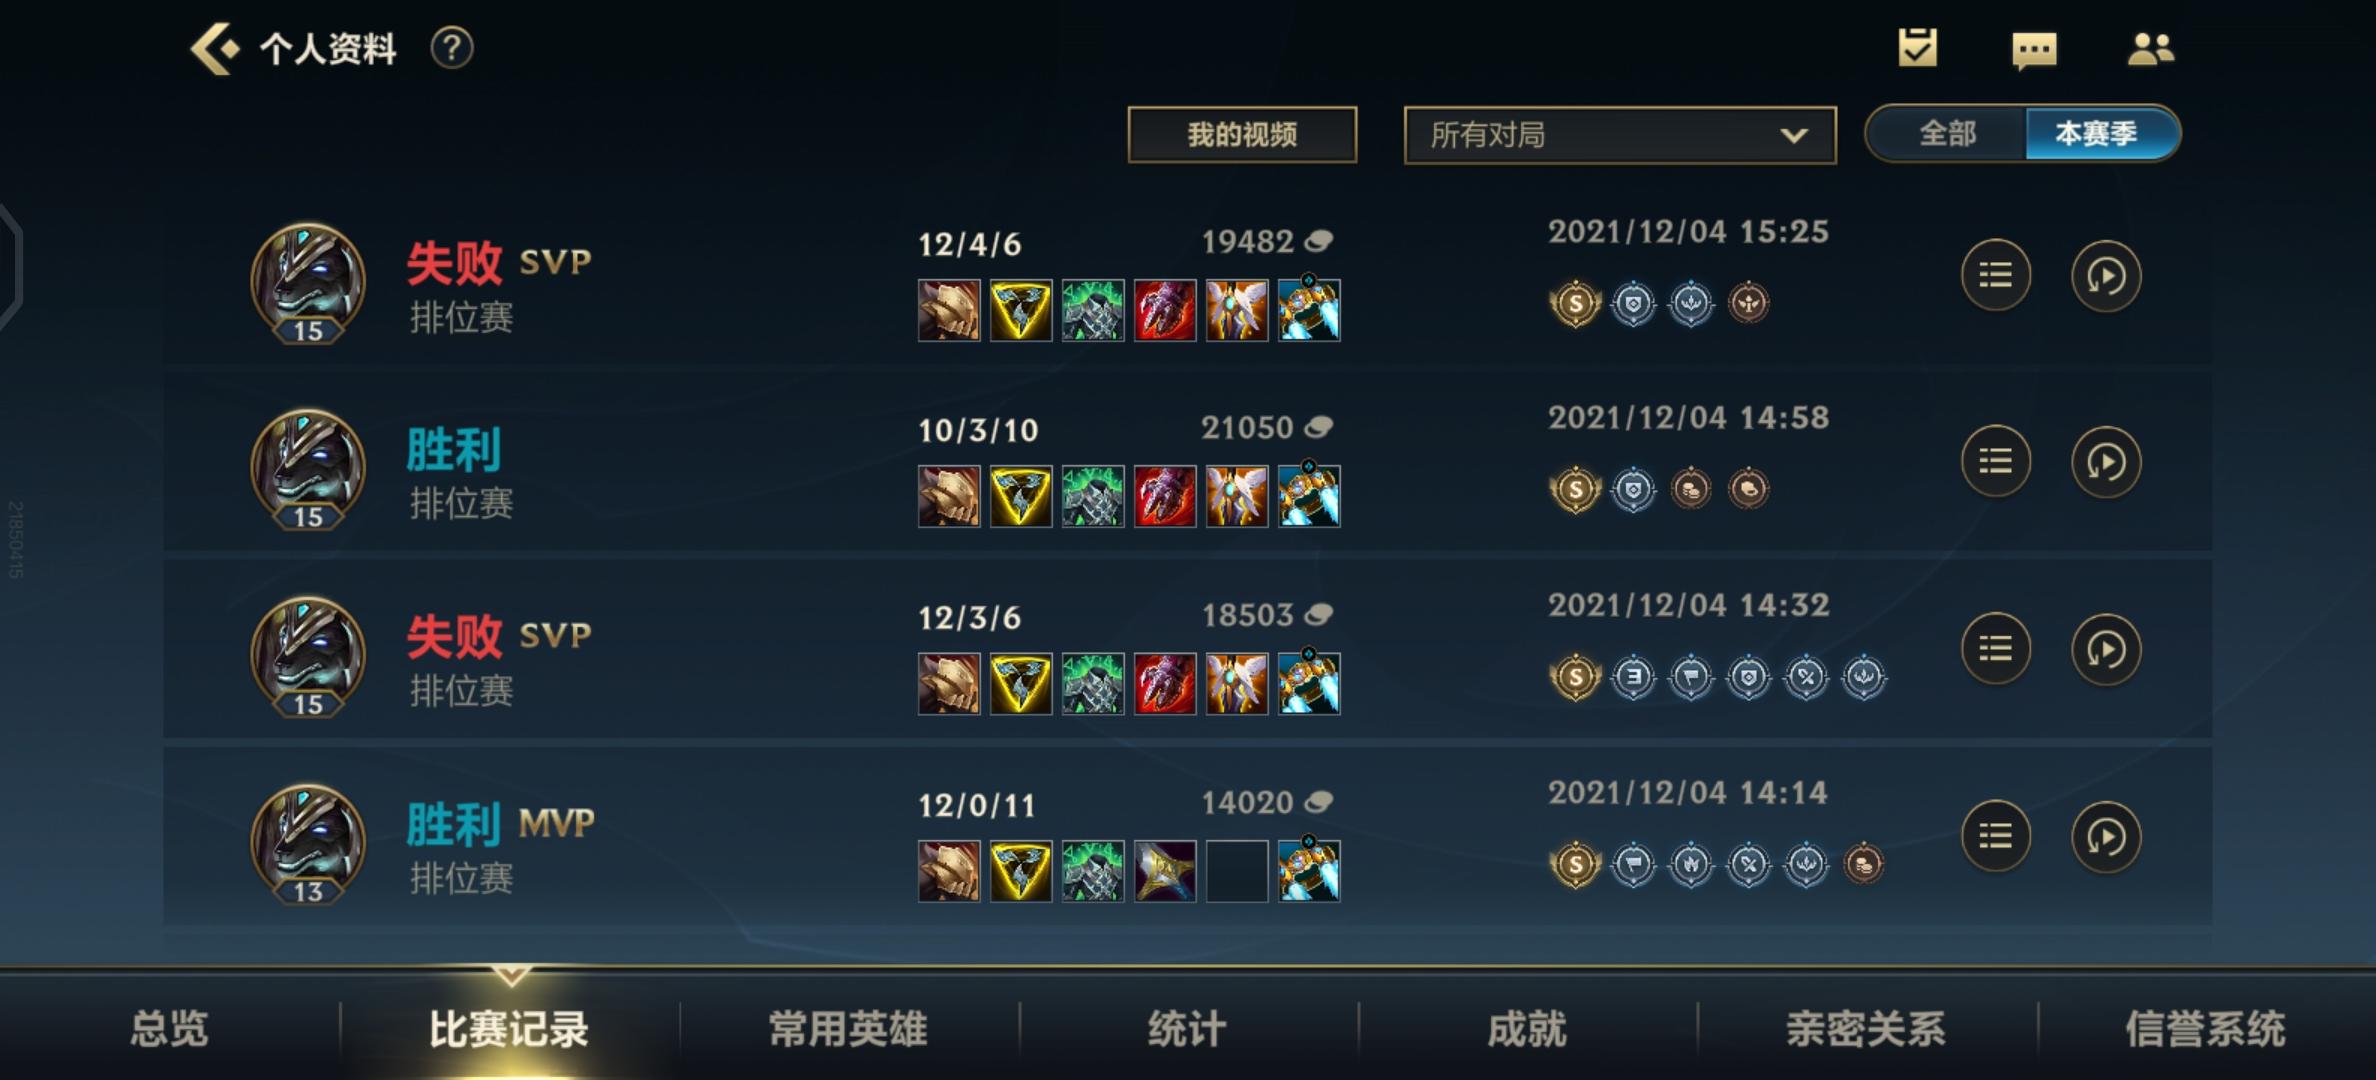Go back using the arrow beside 个人资料
The height and width of the screenshot is (1080, 2376).
[214, 48]
